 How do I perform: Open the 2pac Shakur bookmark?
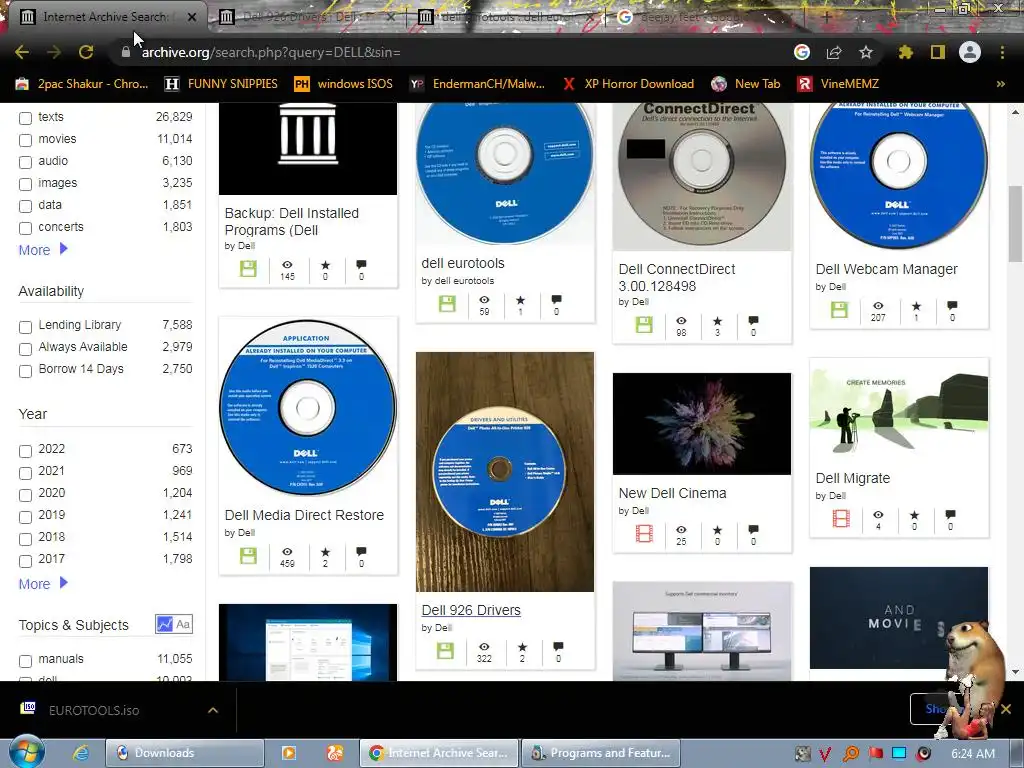pyautogui.click(x=82, y=84)
